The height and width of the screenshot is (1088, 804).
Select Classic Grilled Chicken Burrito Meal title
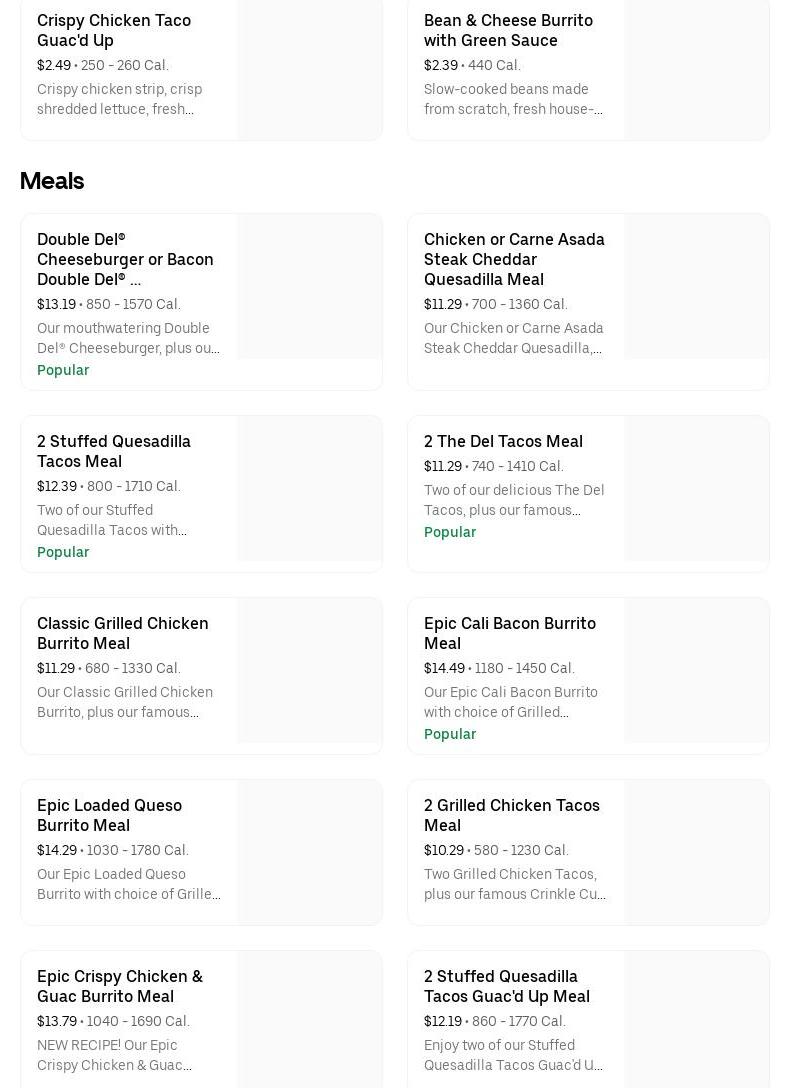click(123, 633)
